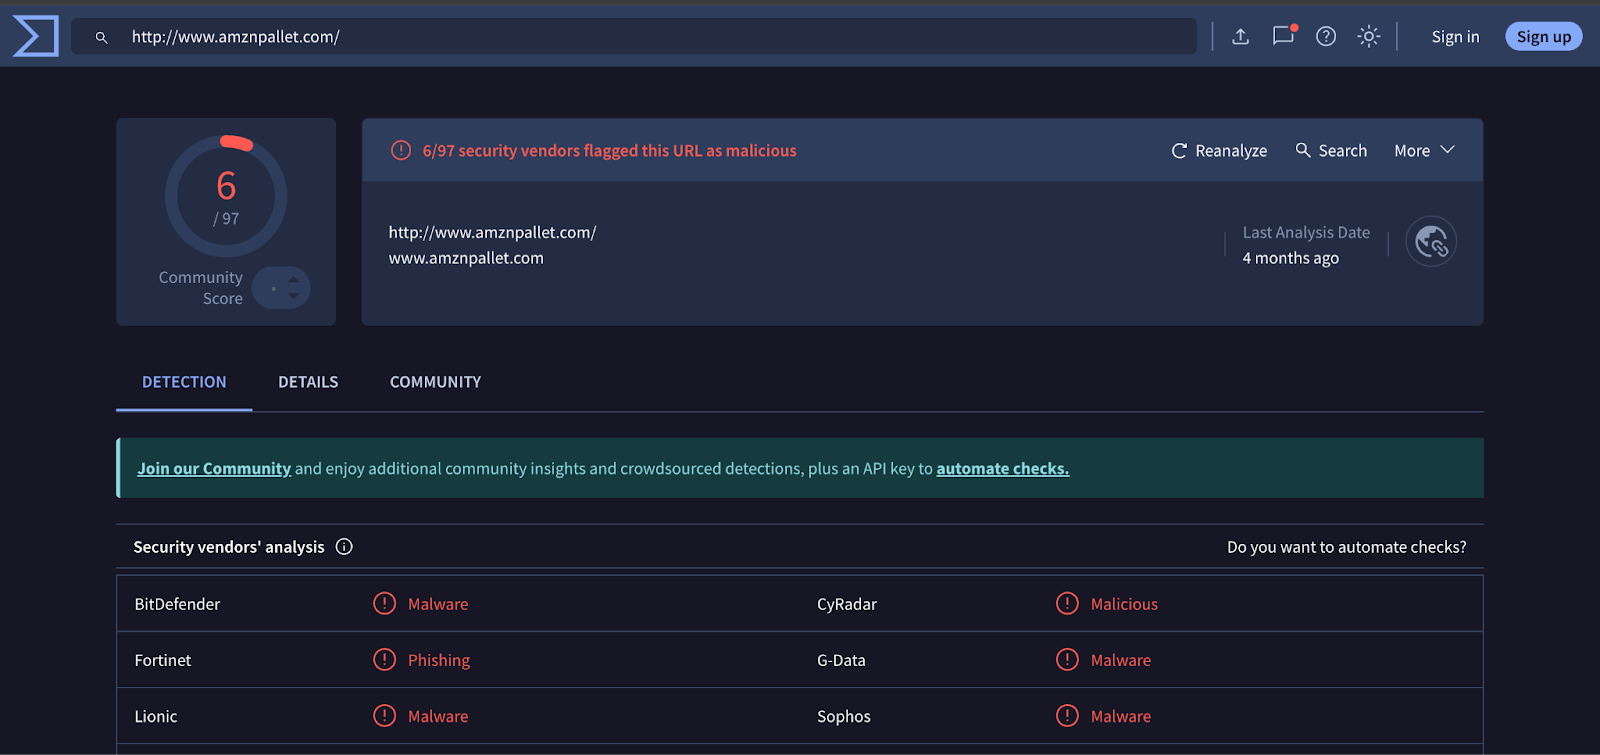Open the upload file icon
Screen dimensions: 1600x755
click(1240, 36)
